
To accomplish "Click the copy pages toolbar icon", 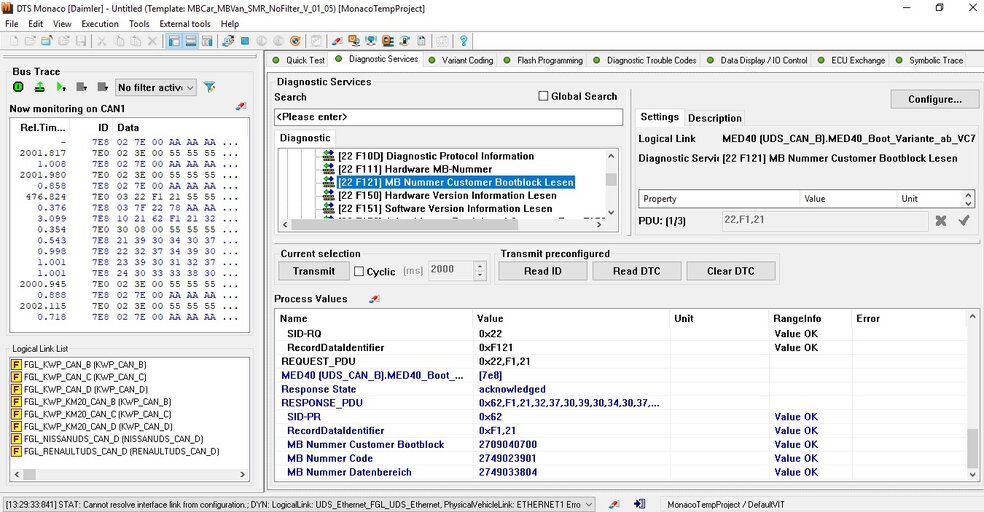I will (119, 41).
